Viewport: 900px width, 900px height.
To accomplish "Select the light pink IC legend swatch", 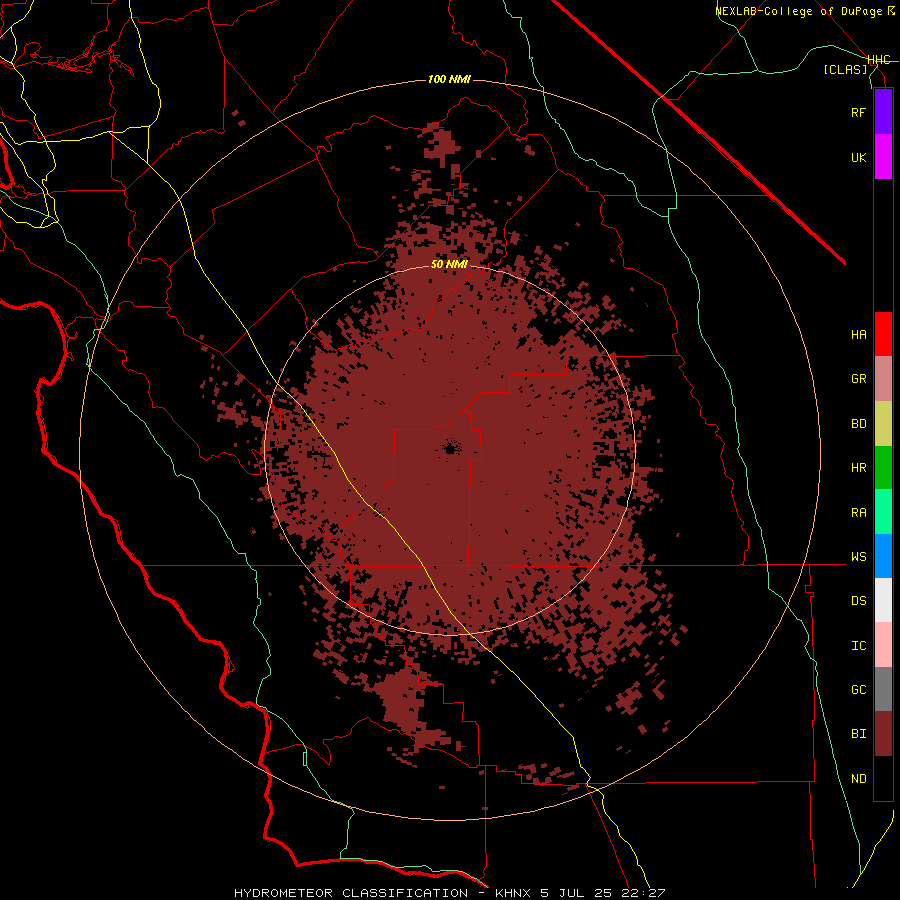I will coord(883,645).
